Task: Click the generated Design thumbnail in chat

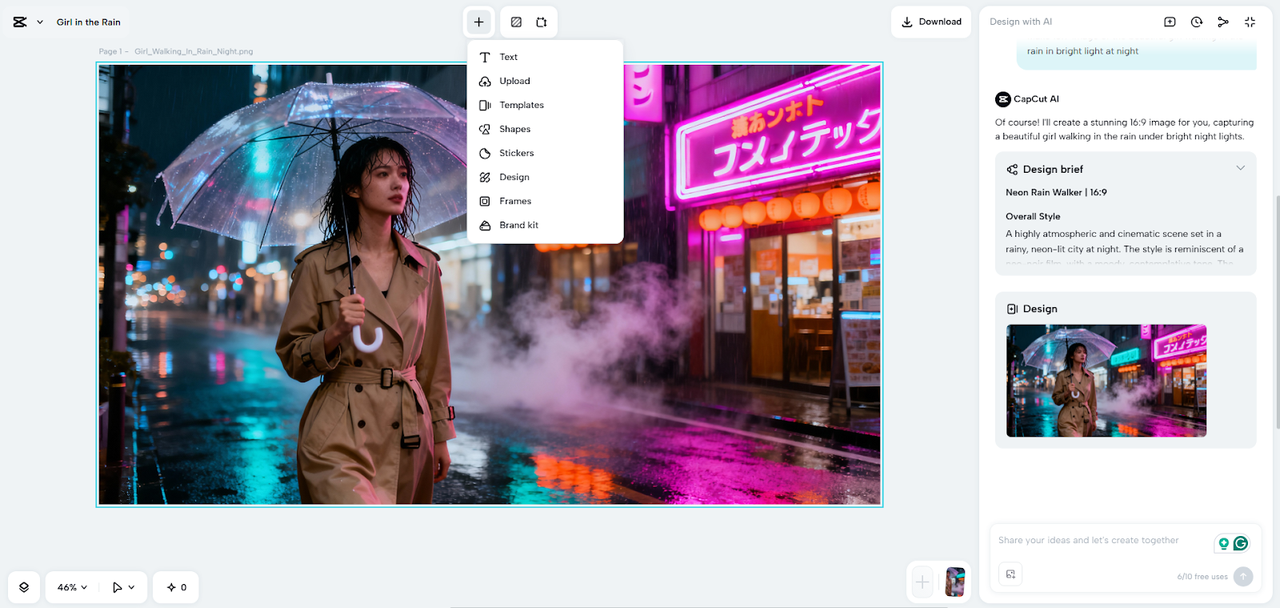Action: 1106,380
